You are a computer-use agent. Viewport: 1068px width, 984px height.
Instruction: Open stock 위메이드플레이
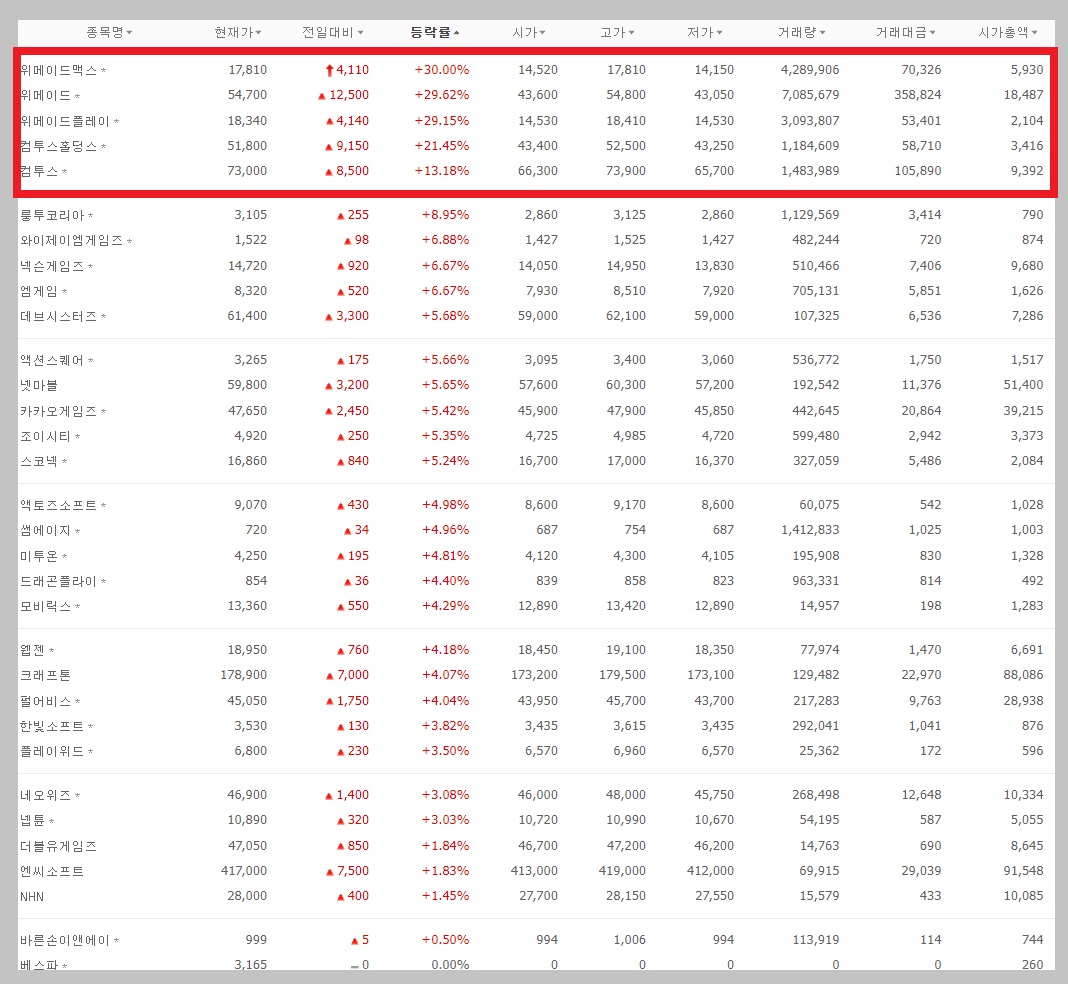(65, 121)
